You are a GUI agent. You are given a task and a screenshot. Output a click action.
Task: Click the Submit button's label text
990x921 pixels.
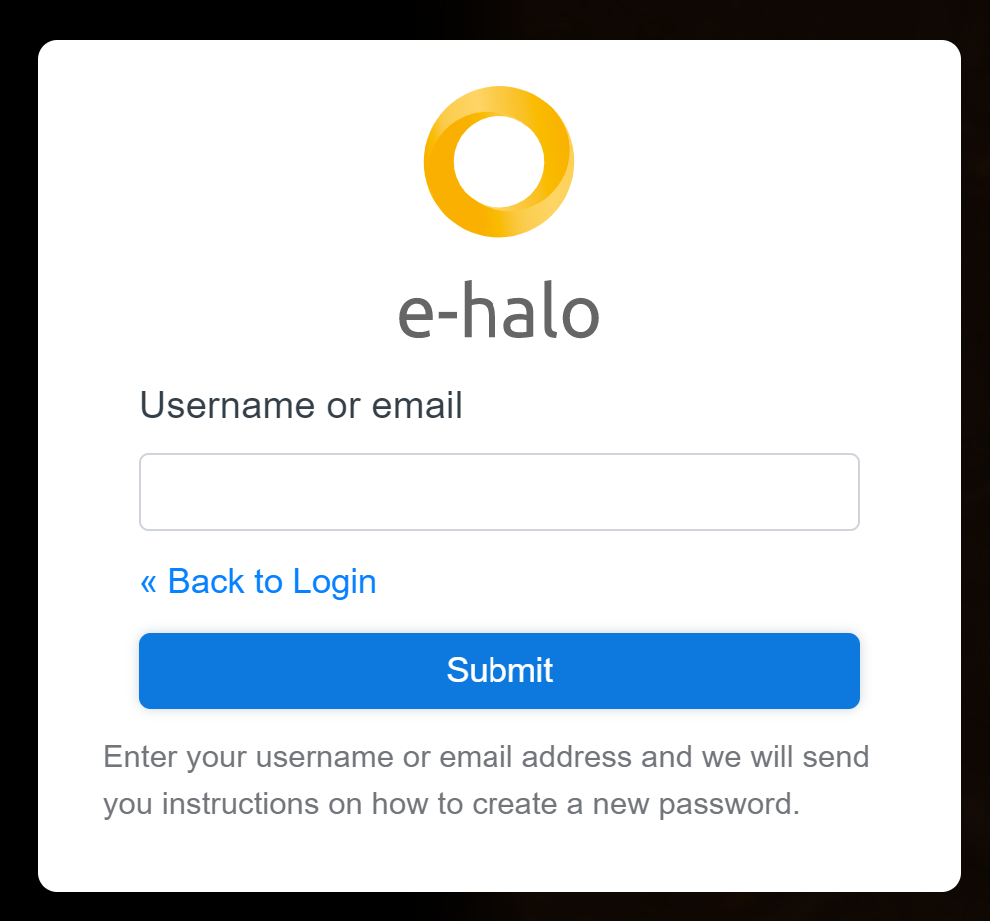[x=499, y=671]
